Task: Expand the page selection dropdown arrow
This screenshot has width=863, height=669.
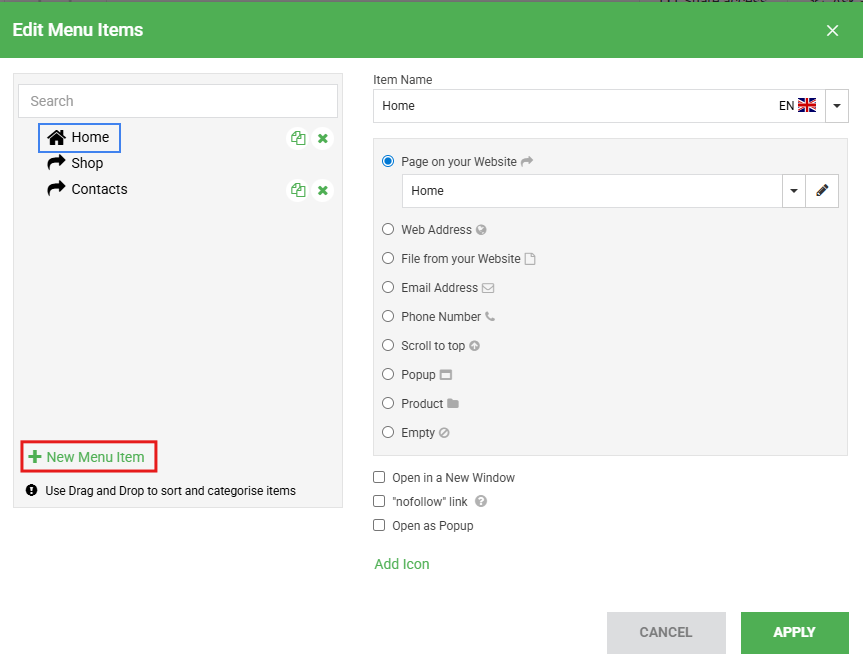Action: point(794,191)
